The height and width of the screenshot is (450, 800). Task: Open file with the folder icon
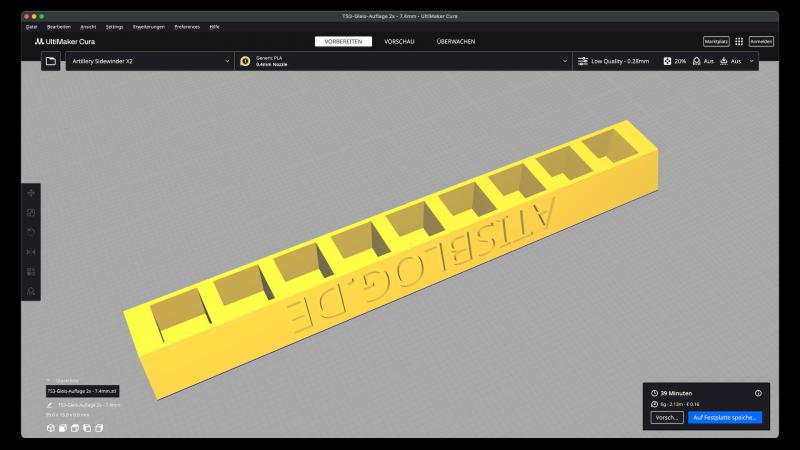[51, 61]
